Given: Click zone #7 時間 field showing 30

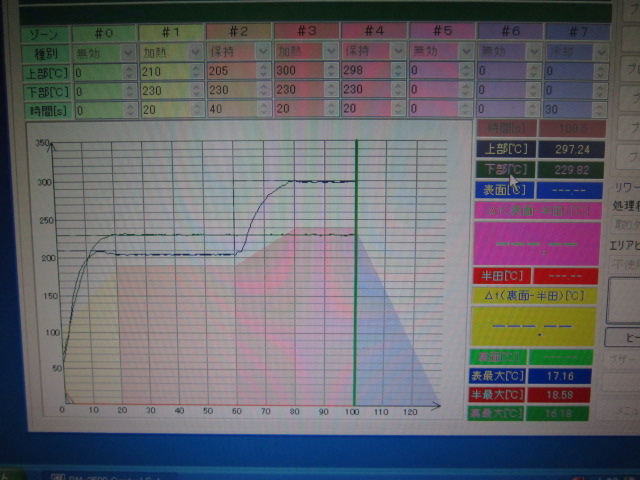Looking at the screenshot, I should (x=565, y=108).
